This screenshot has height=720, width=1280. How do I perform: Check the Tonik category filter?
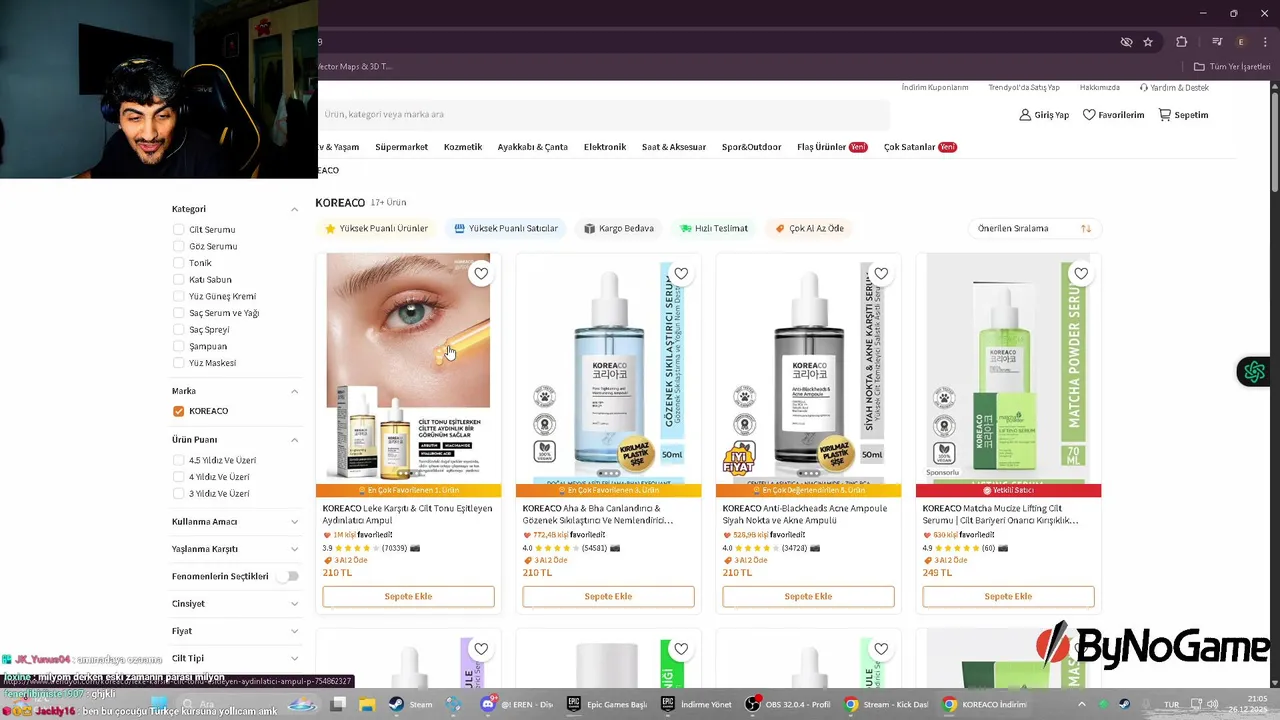click(179, 263)
